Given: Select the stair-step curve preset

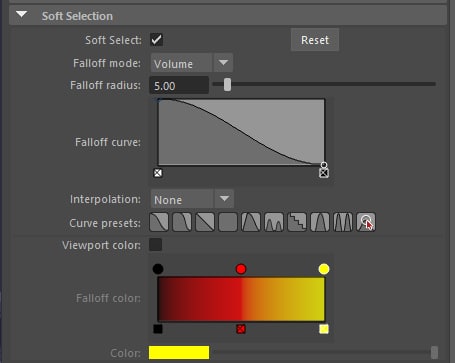Looking at the screenshot, I should 297,222.
